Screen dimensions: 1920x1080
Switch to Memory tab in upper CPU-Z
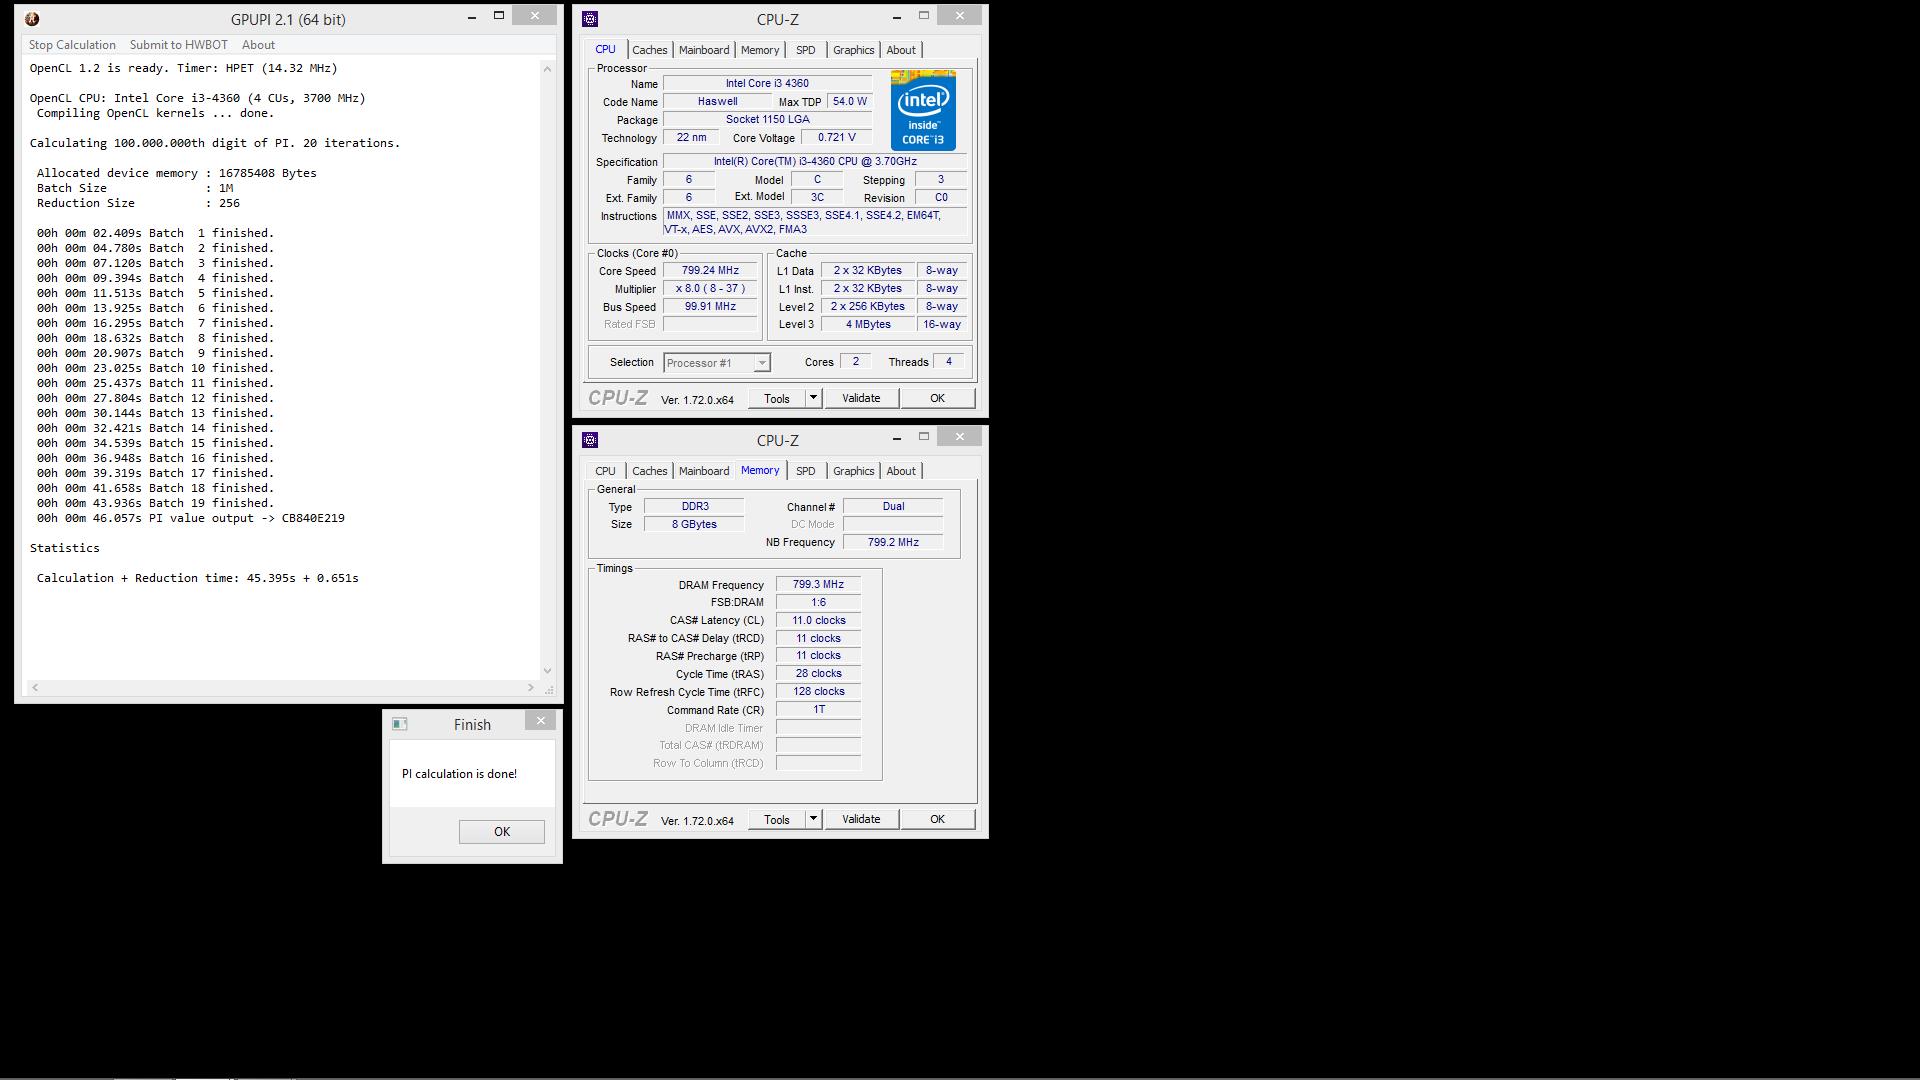click(760, 50)
